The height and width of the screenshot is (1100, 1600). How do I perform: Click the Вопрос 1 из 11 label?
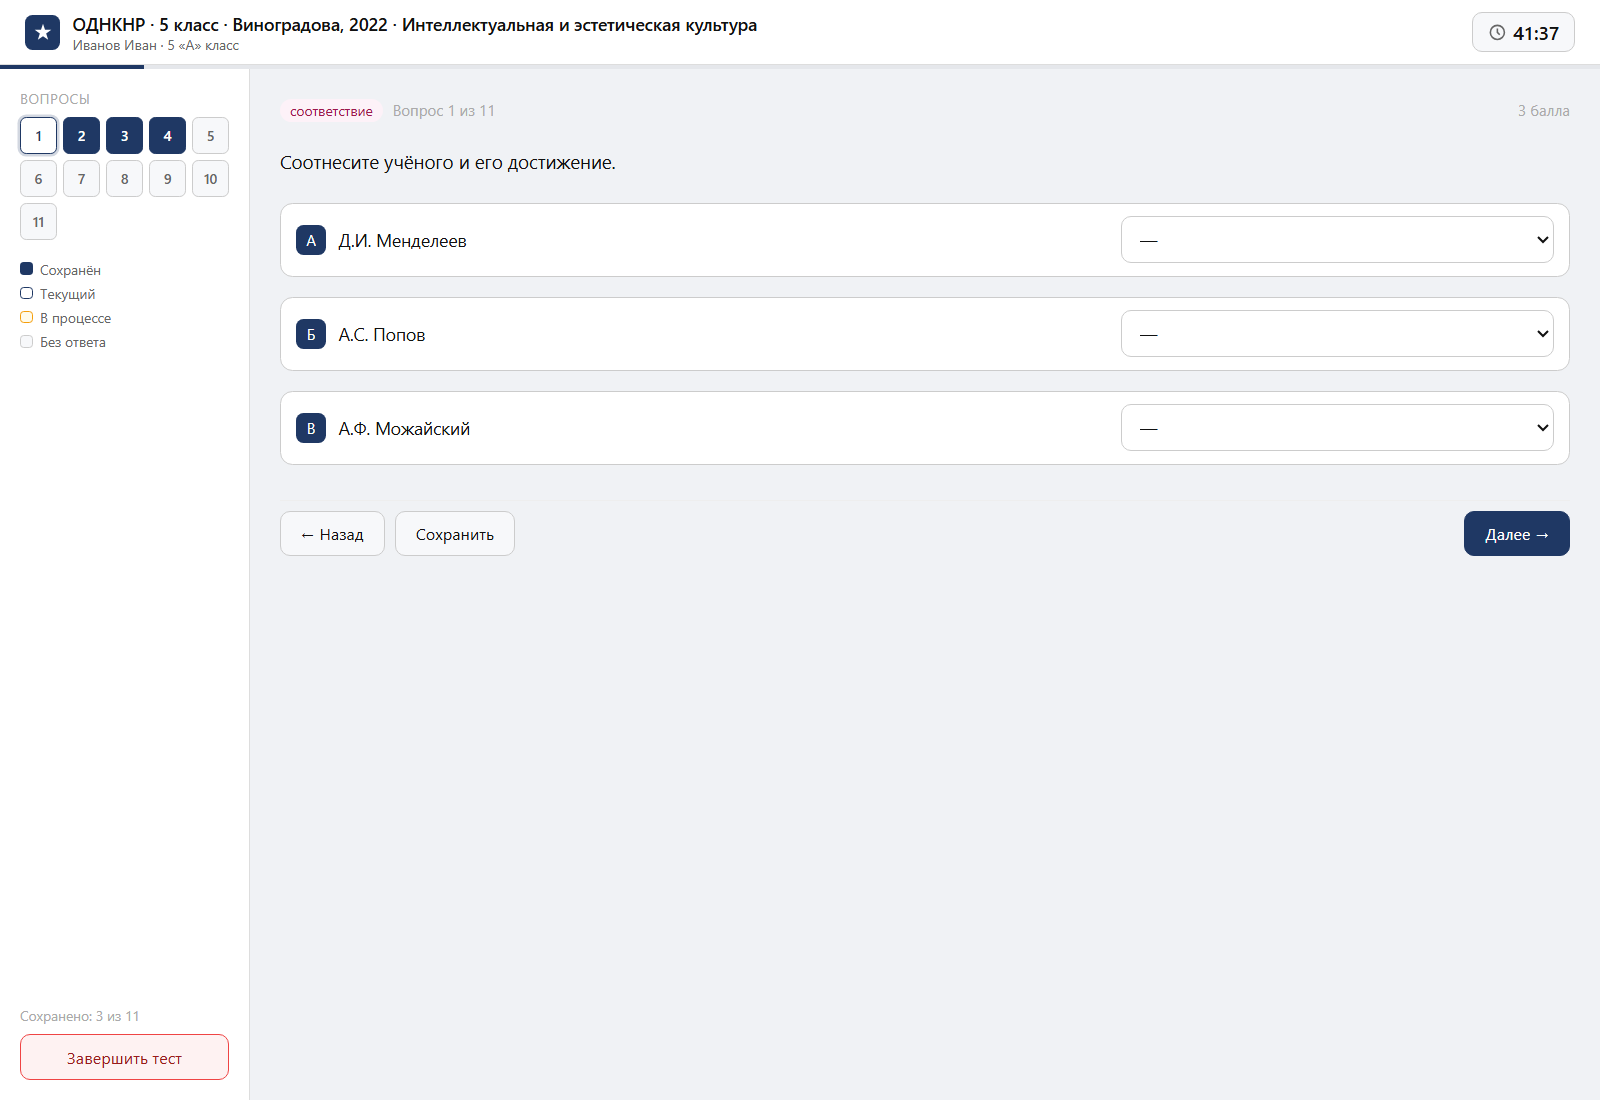click(x=444, y=111)
